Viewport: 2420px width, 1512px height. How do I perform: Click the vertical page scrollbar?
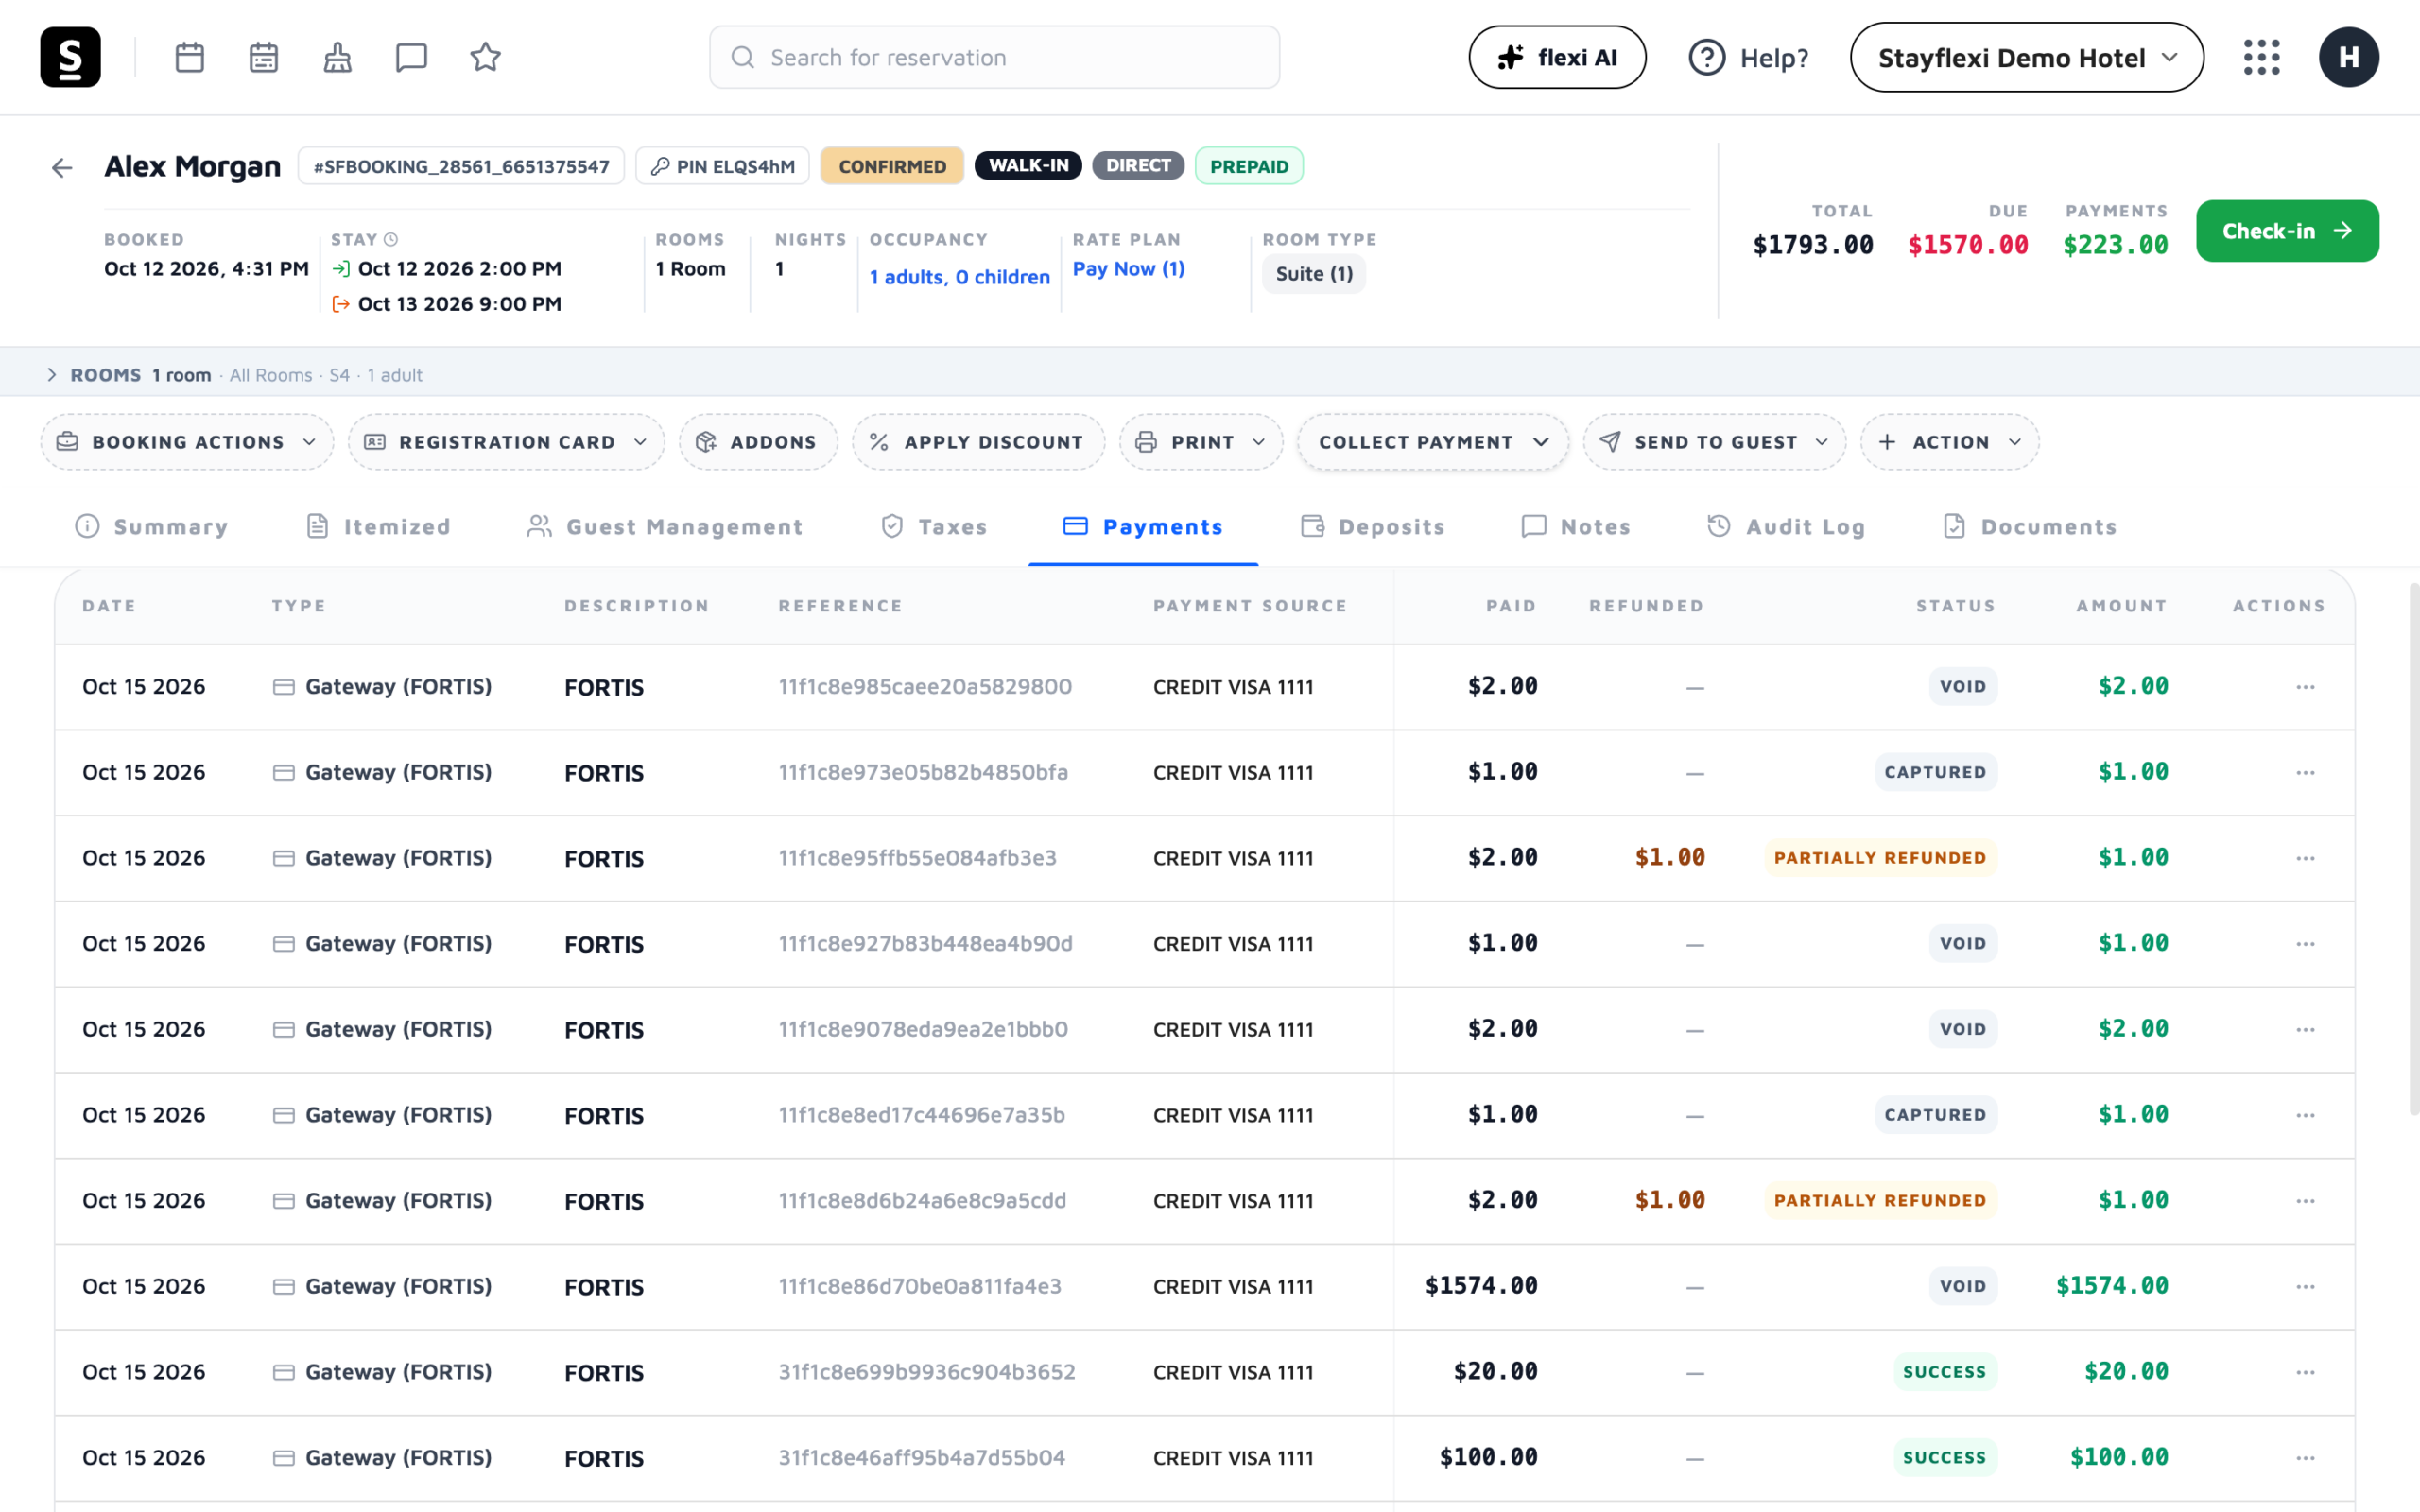(x=2413, y=850)
